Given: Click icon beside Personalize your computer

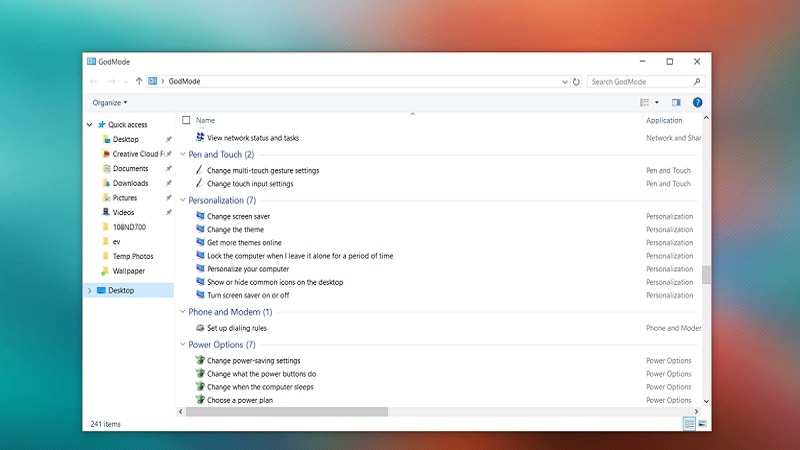Looking at the screenshot, I should tap(200, 268).
